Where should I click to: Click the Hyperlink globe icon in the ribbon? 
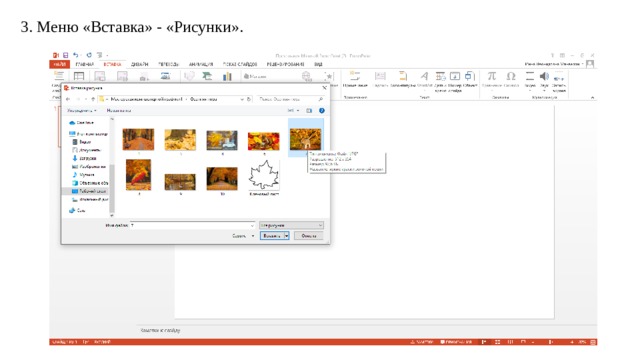point(306,76)
